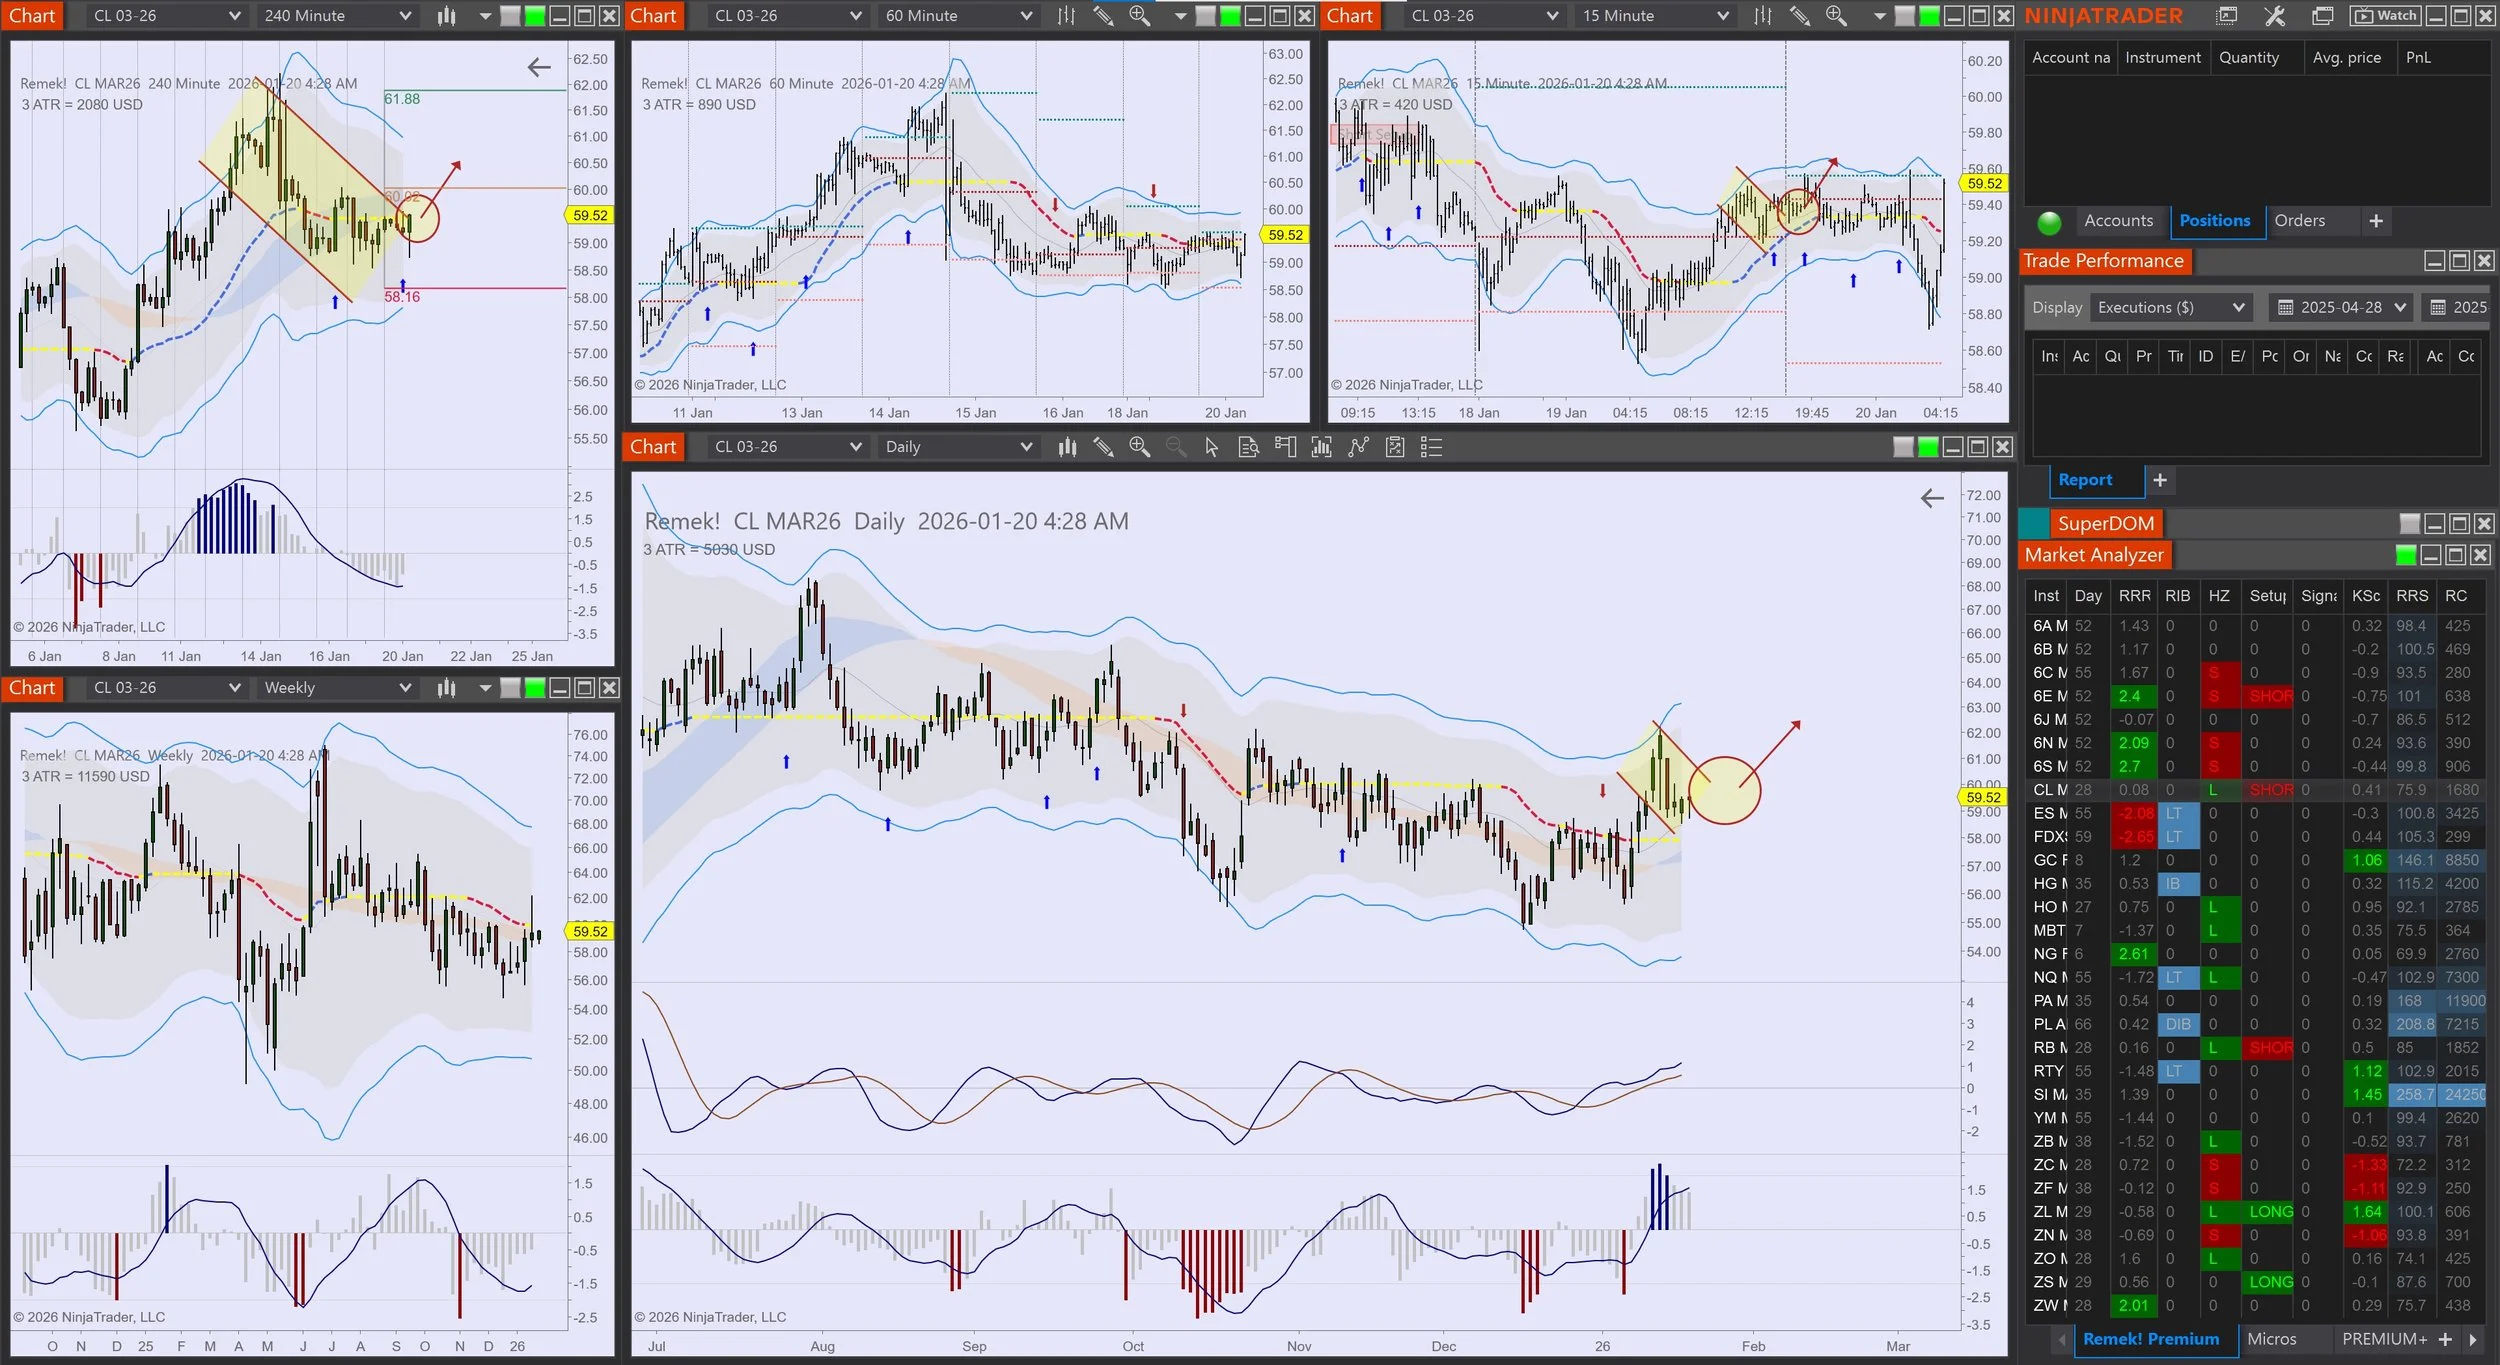Click teal color swatch beside SuperDOM
Image resolution: width=2500 pixels, height=1365 pixels.
[2034, 523]
